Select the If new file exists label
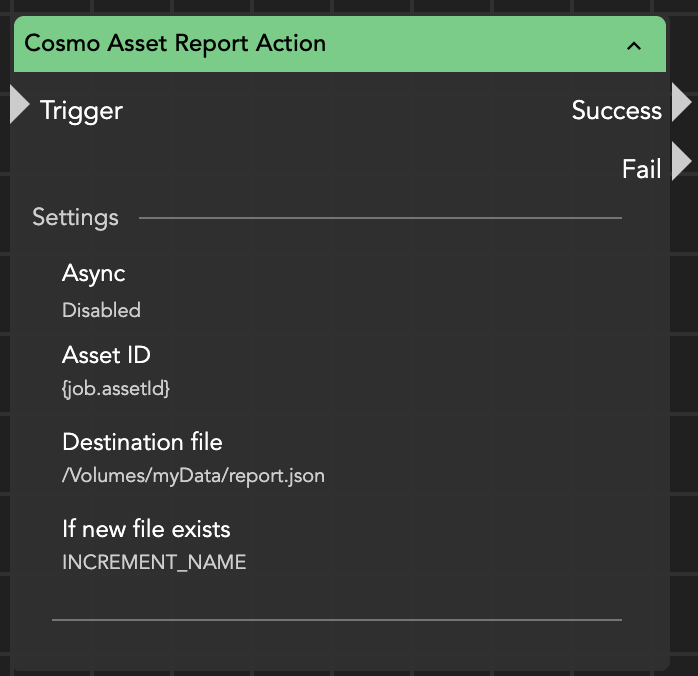This screenshot has width=698, height=676. click(146, 528)
